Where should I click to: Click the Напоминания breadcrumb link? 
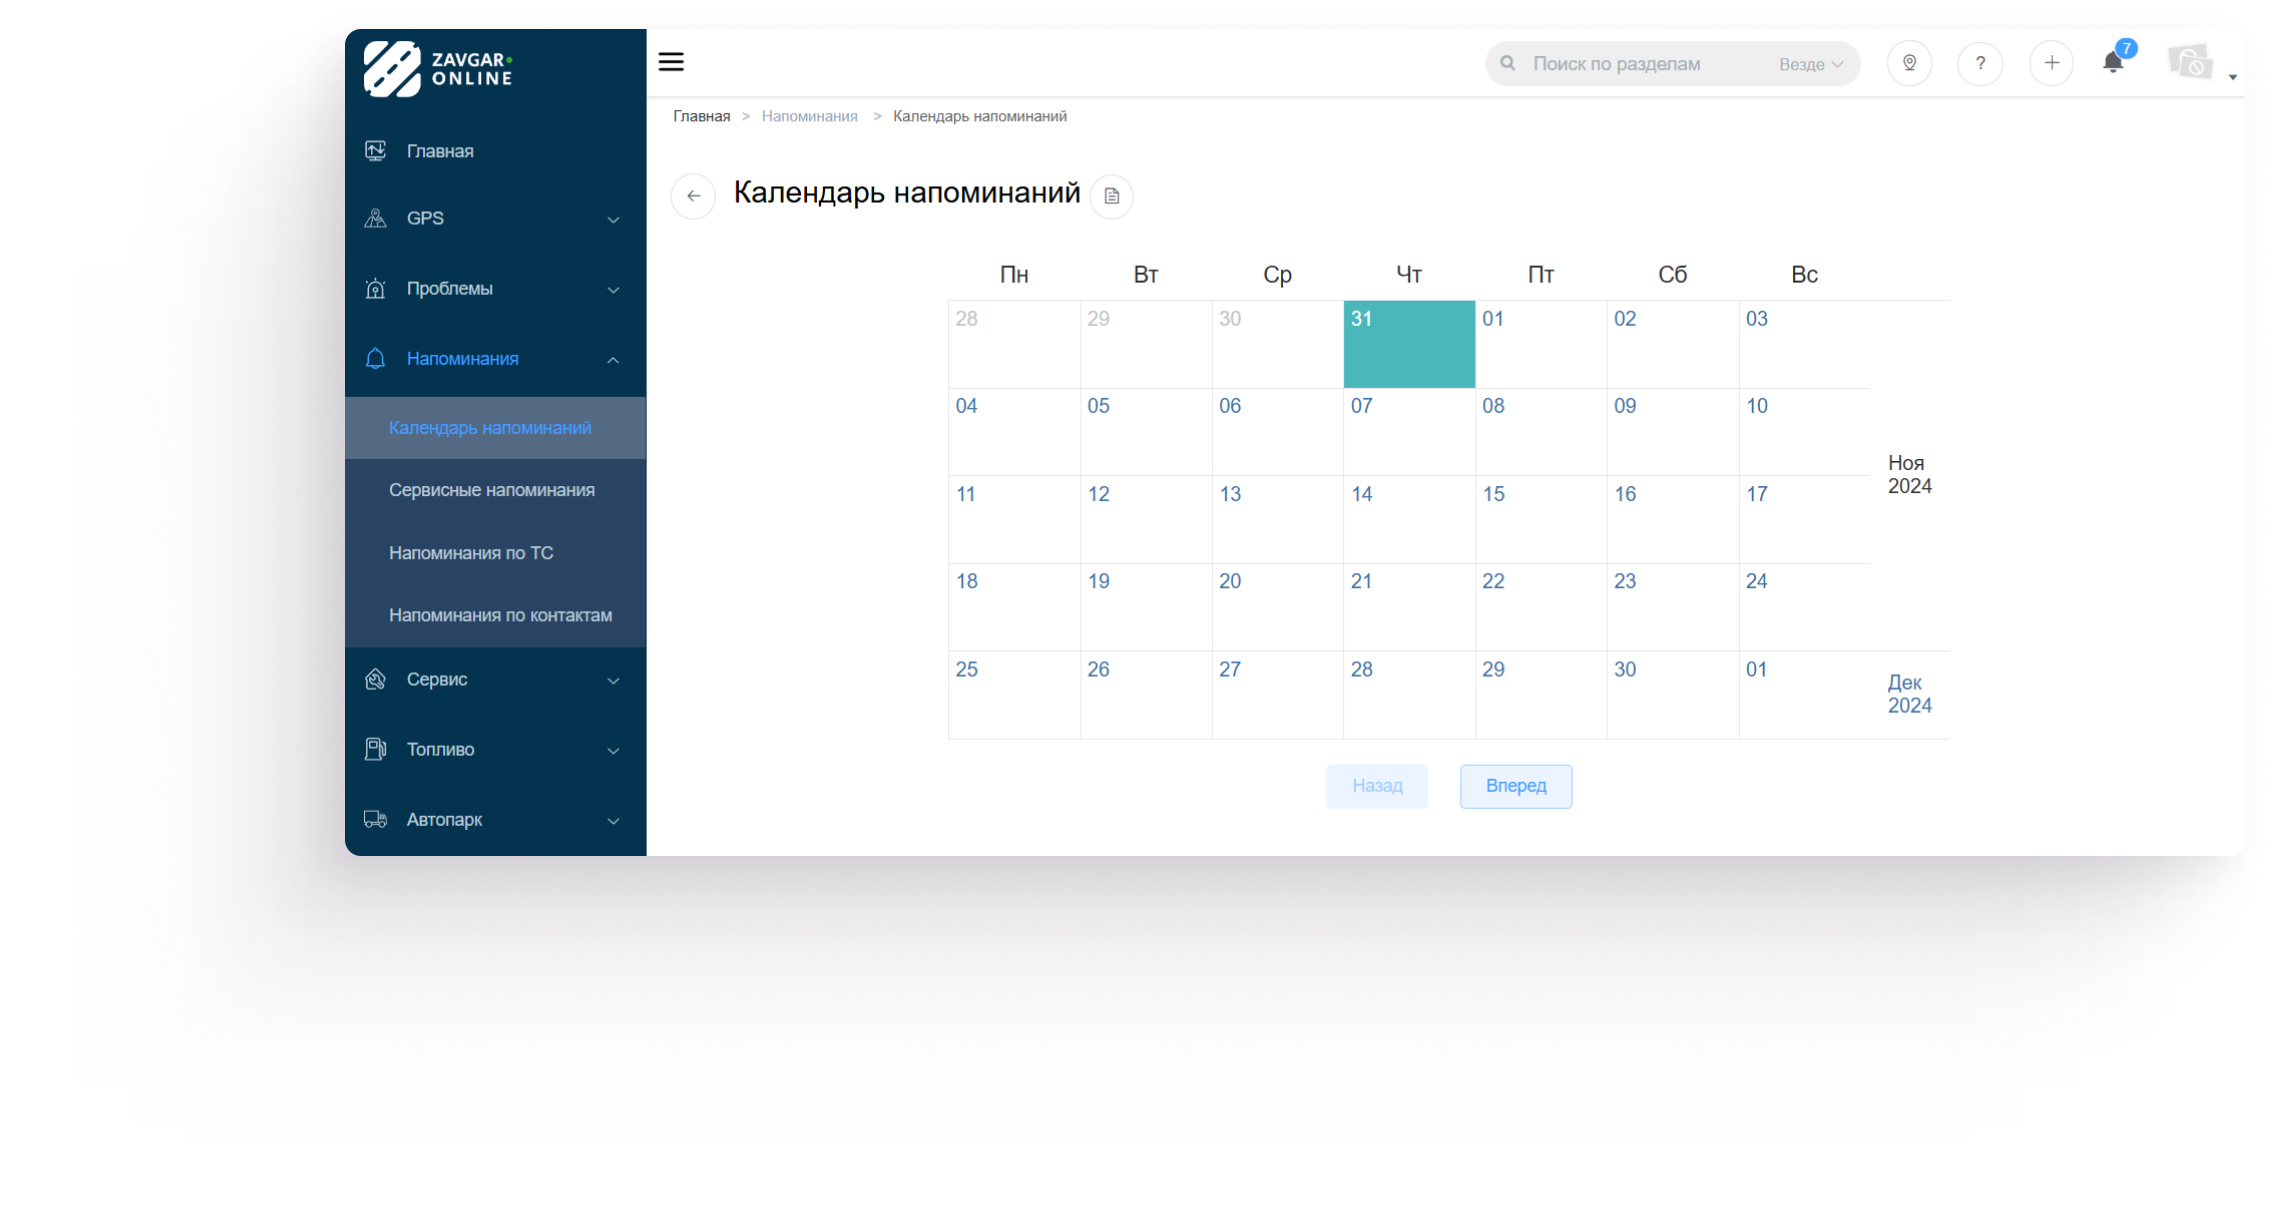pyautogui.click(x=809, y=116)
